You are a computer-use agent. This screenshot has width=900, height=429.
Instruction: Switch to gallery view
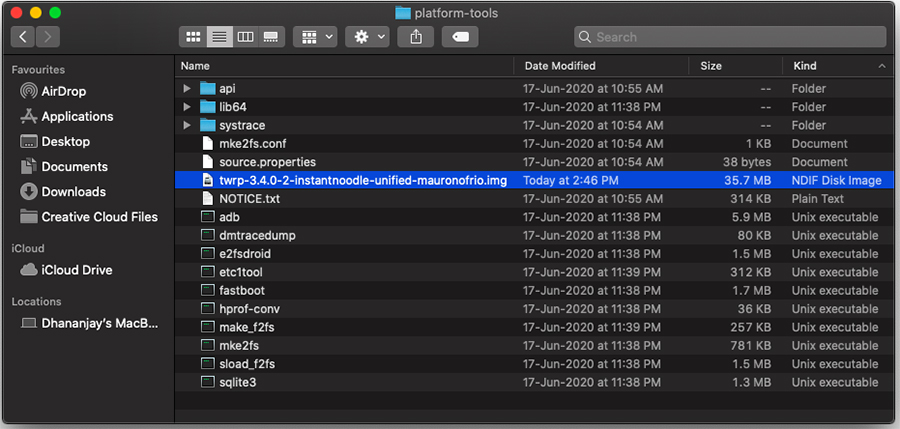[271, 37]
